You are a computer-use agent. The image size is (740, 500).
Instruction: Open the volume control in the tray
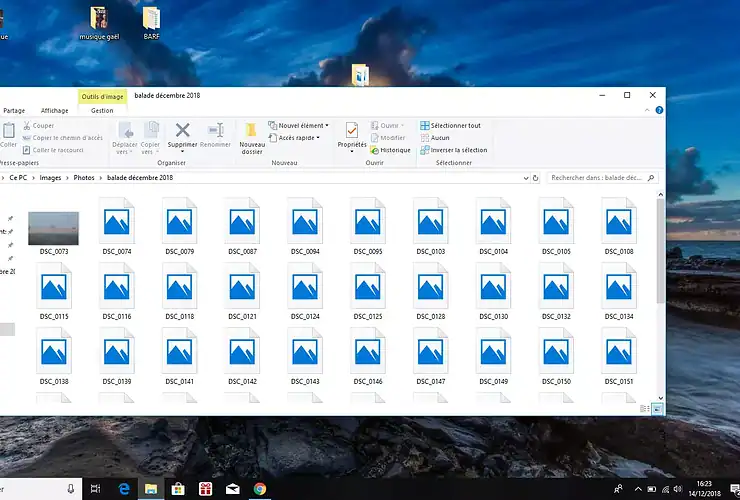tap(678, 489)
